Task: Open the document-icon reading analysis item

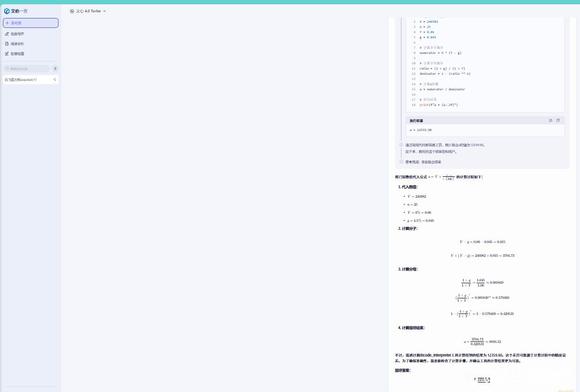Action: [x=15, y=44]
